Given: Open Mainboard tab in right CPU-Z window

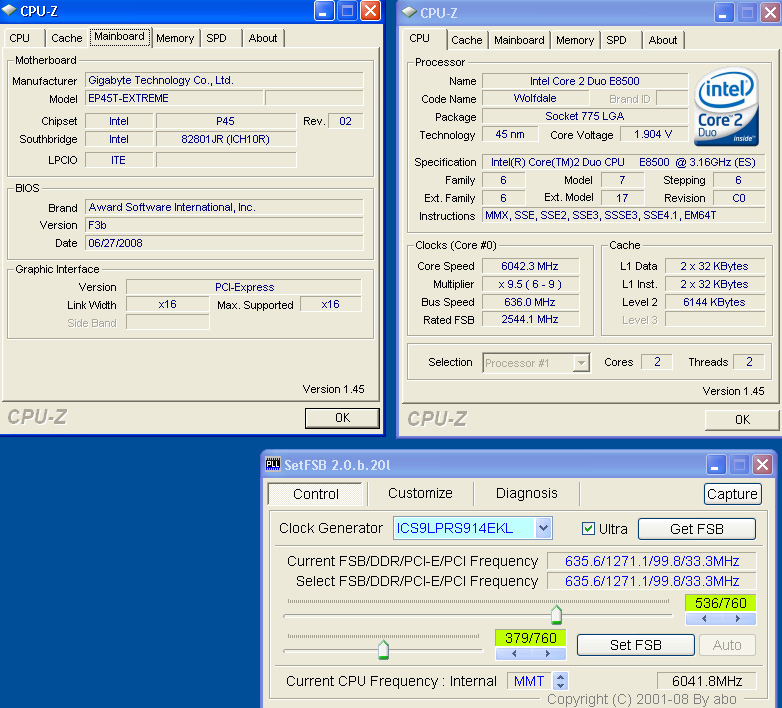Looking at the screenshot, I should click(x=519, y=40).
